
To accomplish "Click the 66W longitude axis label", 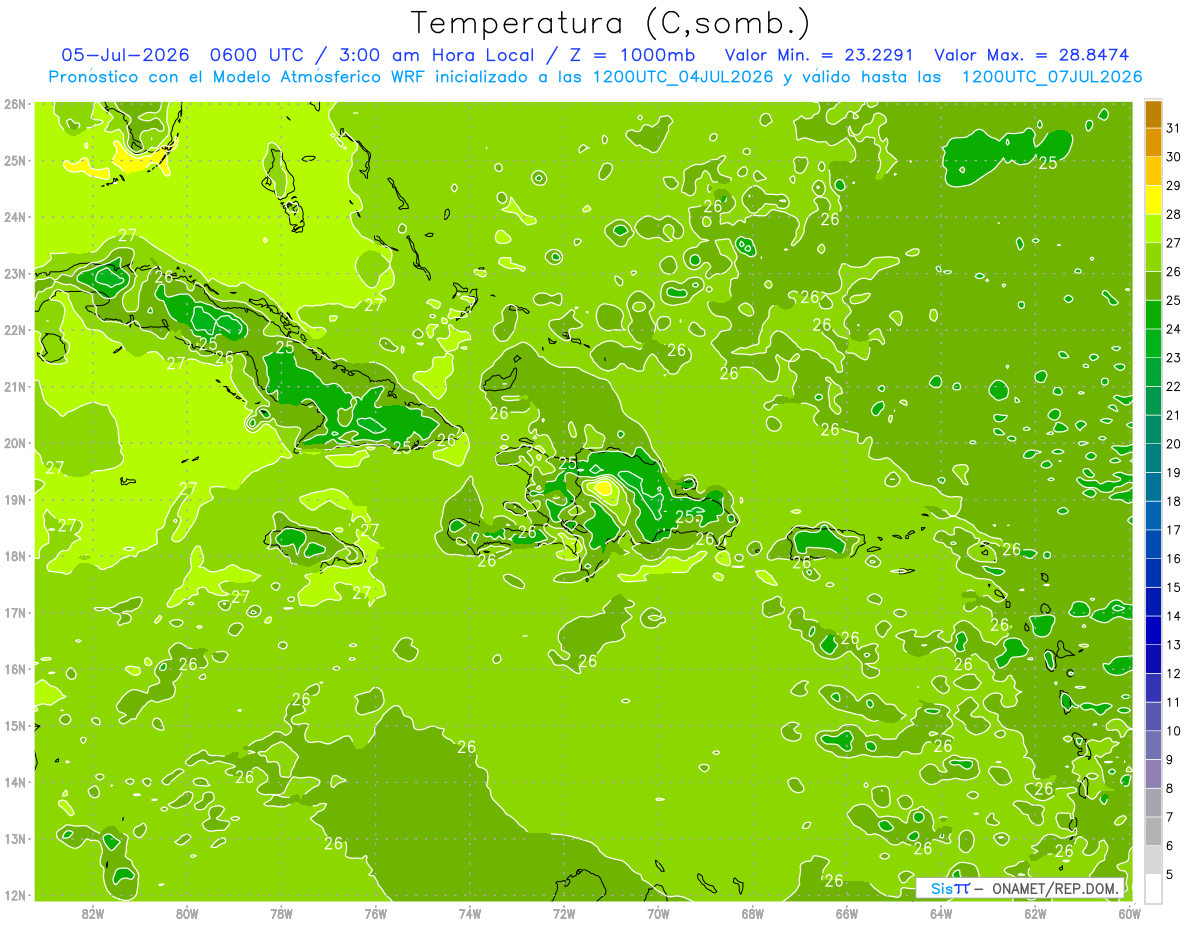I will click(846, 913).
